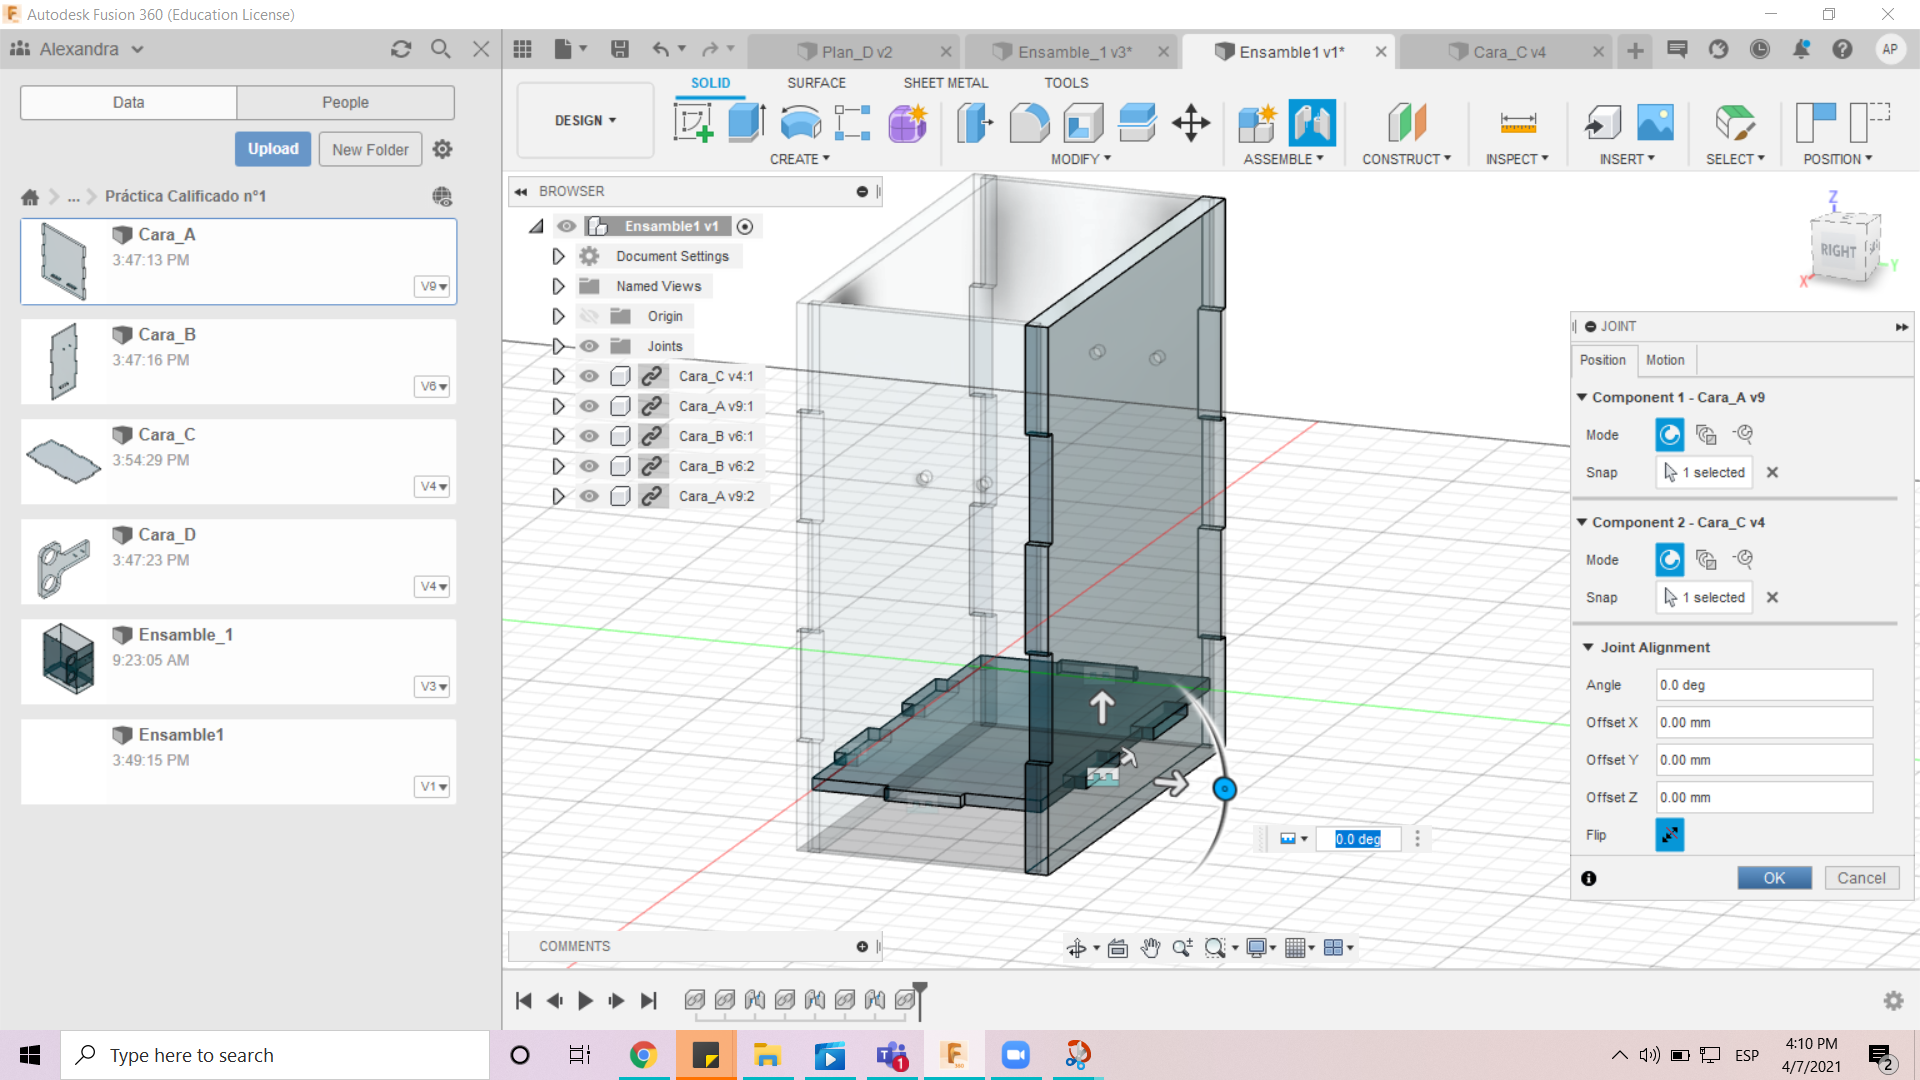Select the Fillet tool
Viewport: 1920px width, 1080px height.
point(1029,123)
